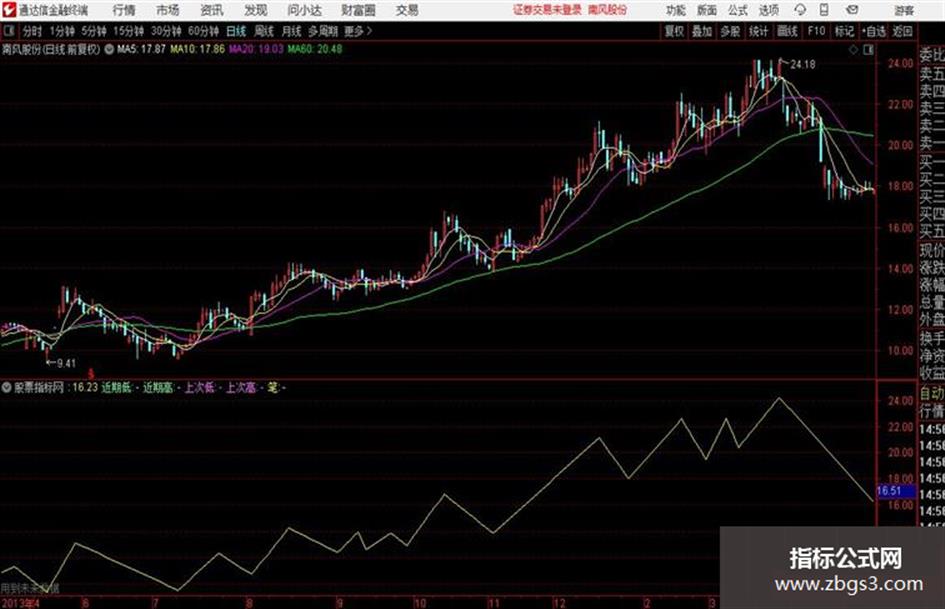Click the 返回 back button
Image resolution: width=945 pixels, height=609 pixels.
coord(902,31)
